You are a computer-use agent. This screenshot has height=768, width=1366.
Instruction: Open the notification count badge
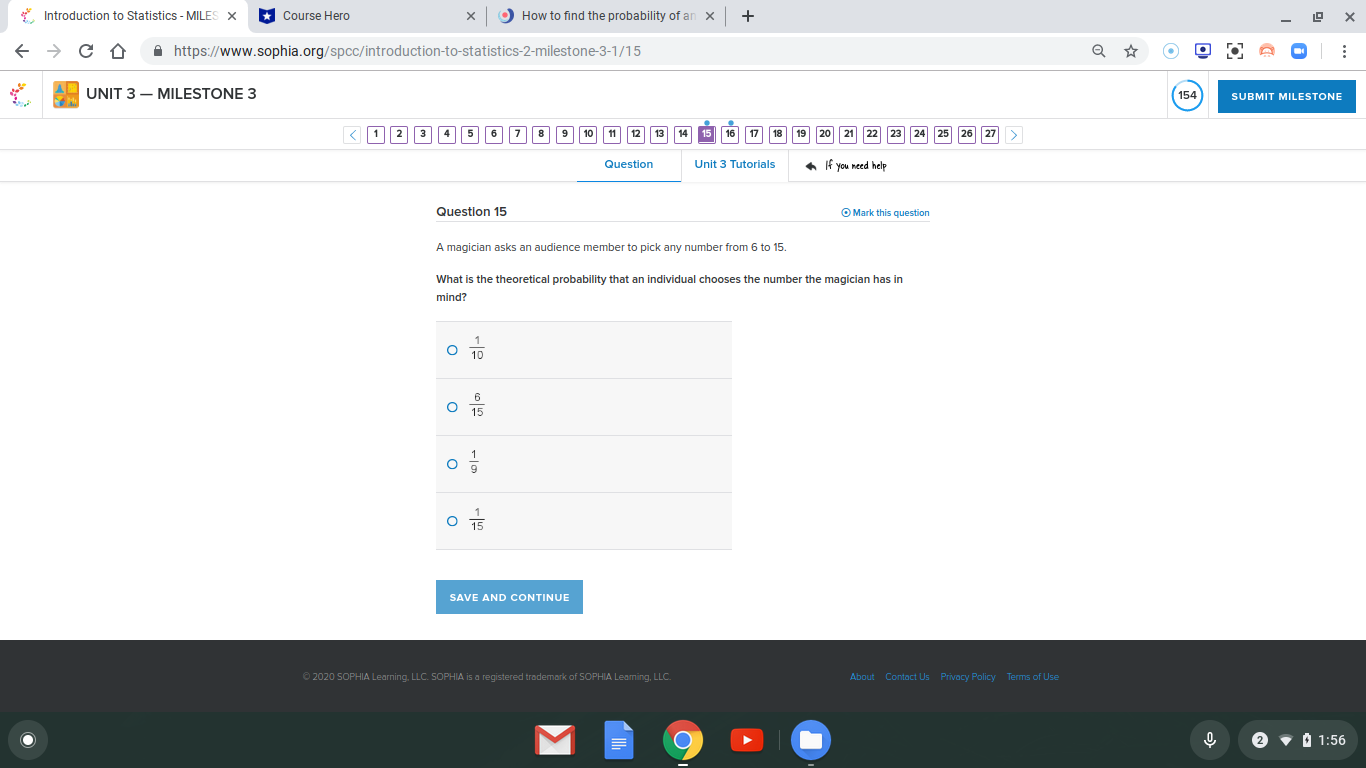tap(1260, 740)
